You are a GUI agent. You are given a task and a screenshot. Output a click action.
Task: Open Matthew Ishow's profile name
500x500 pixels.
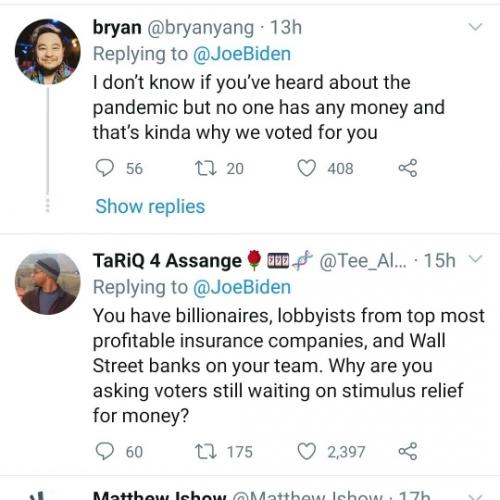coord(159,496)
